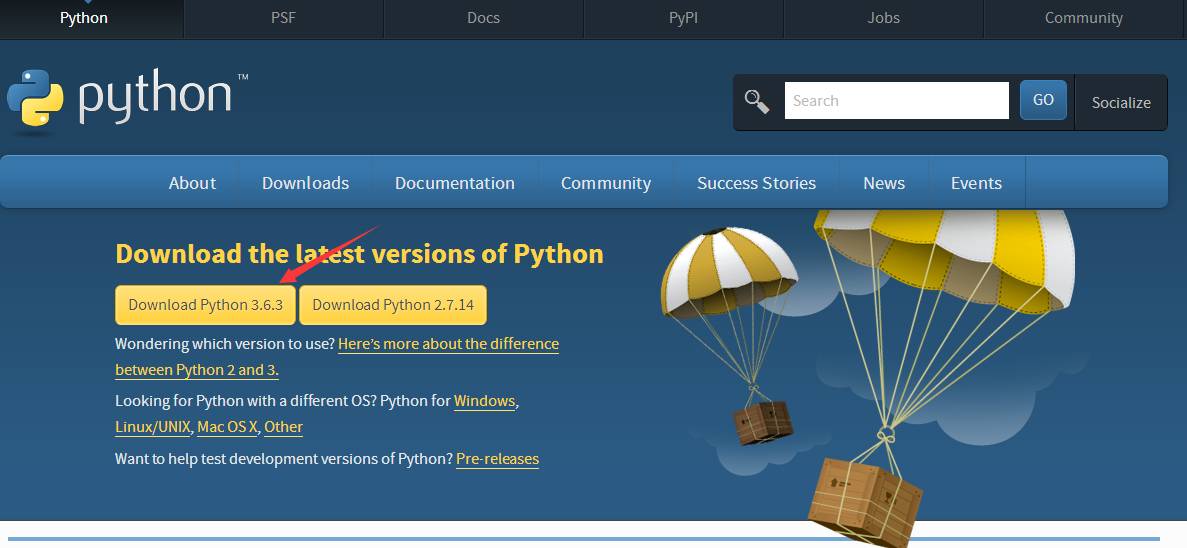The image size is (1187, 548).
Task: Open the News navigation menu
Action: (884, 183)
